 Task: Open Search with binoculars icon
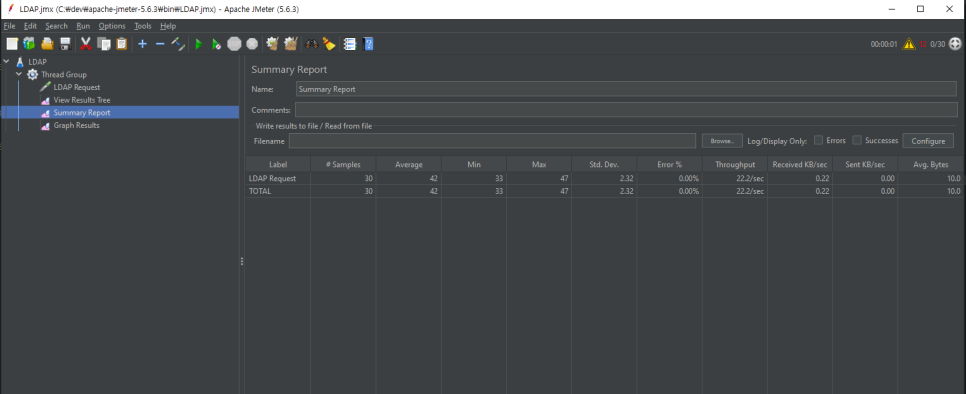[312, 44]
